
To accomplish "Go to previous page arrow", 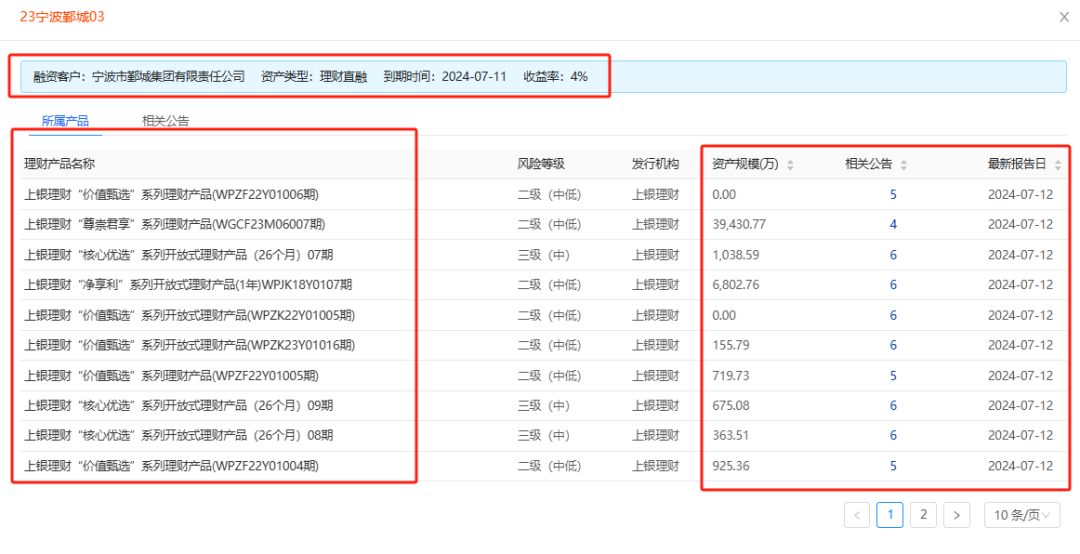I will (857, 515).
